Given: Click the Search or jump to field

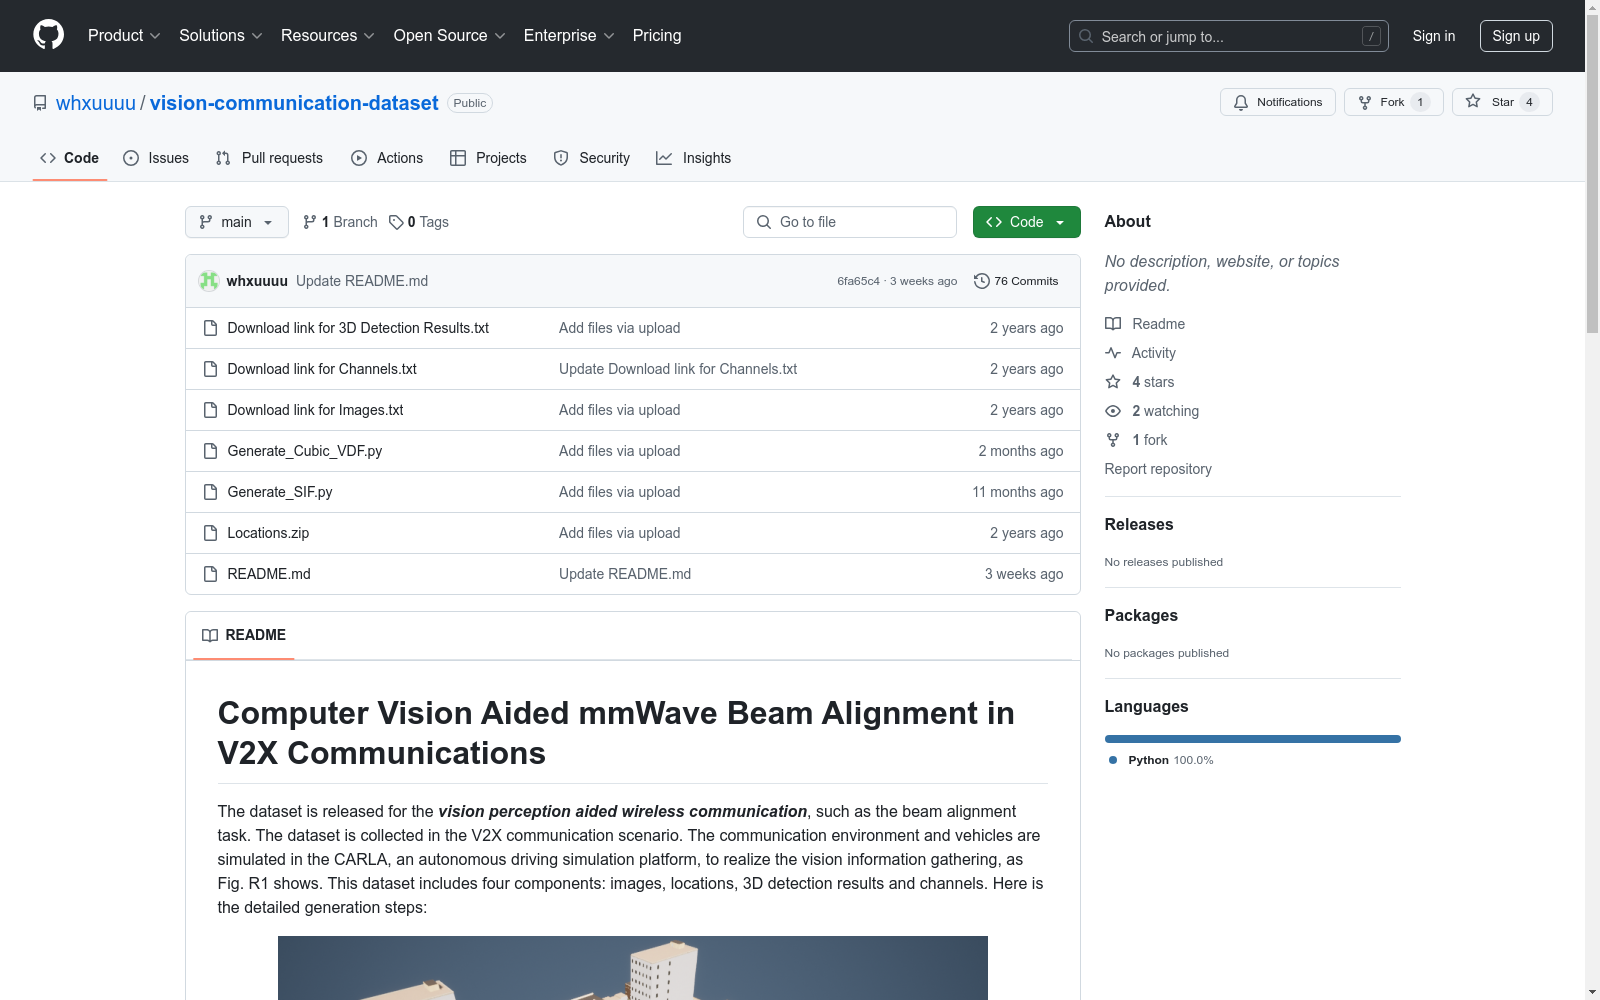Looking at the screenshot, I should pos(1229,36).
